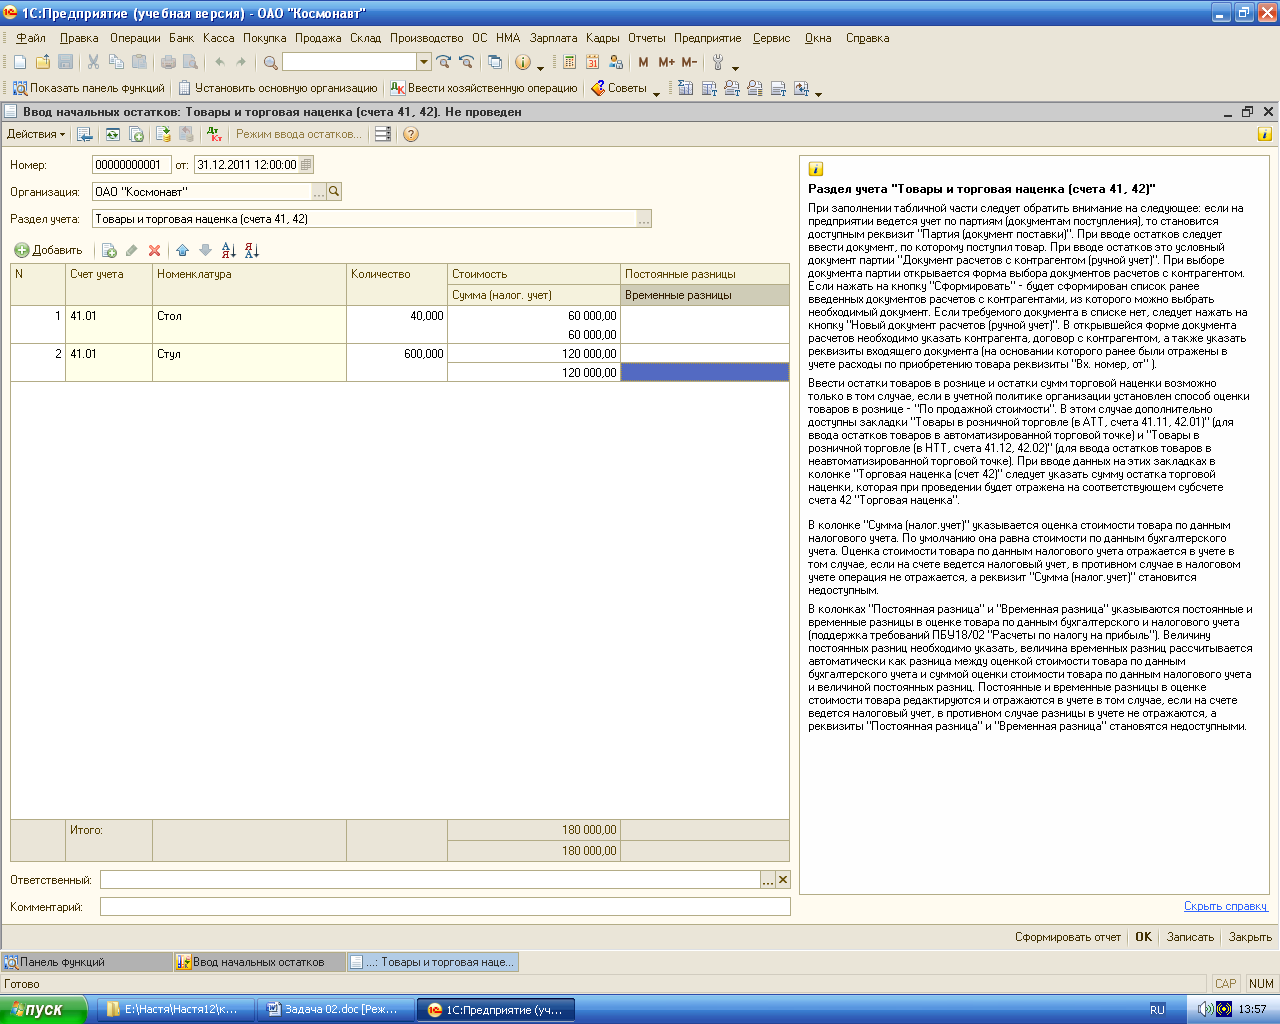Click the Скрыть справку link
Viewport: 1280px width, 1024px height.
1225,906
